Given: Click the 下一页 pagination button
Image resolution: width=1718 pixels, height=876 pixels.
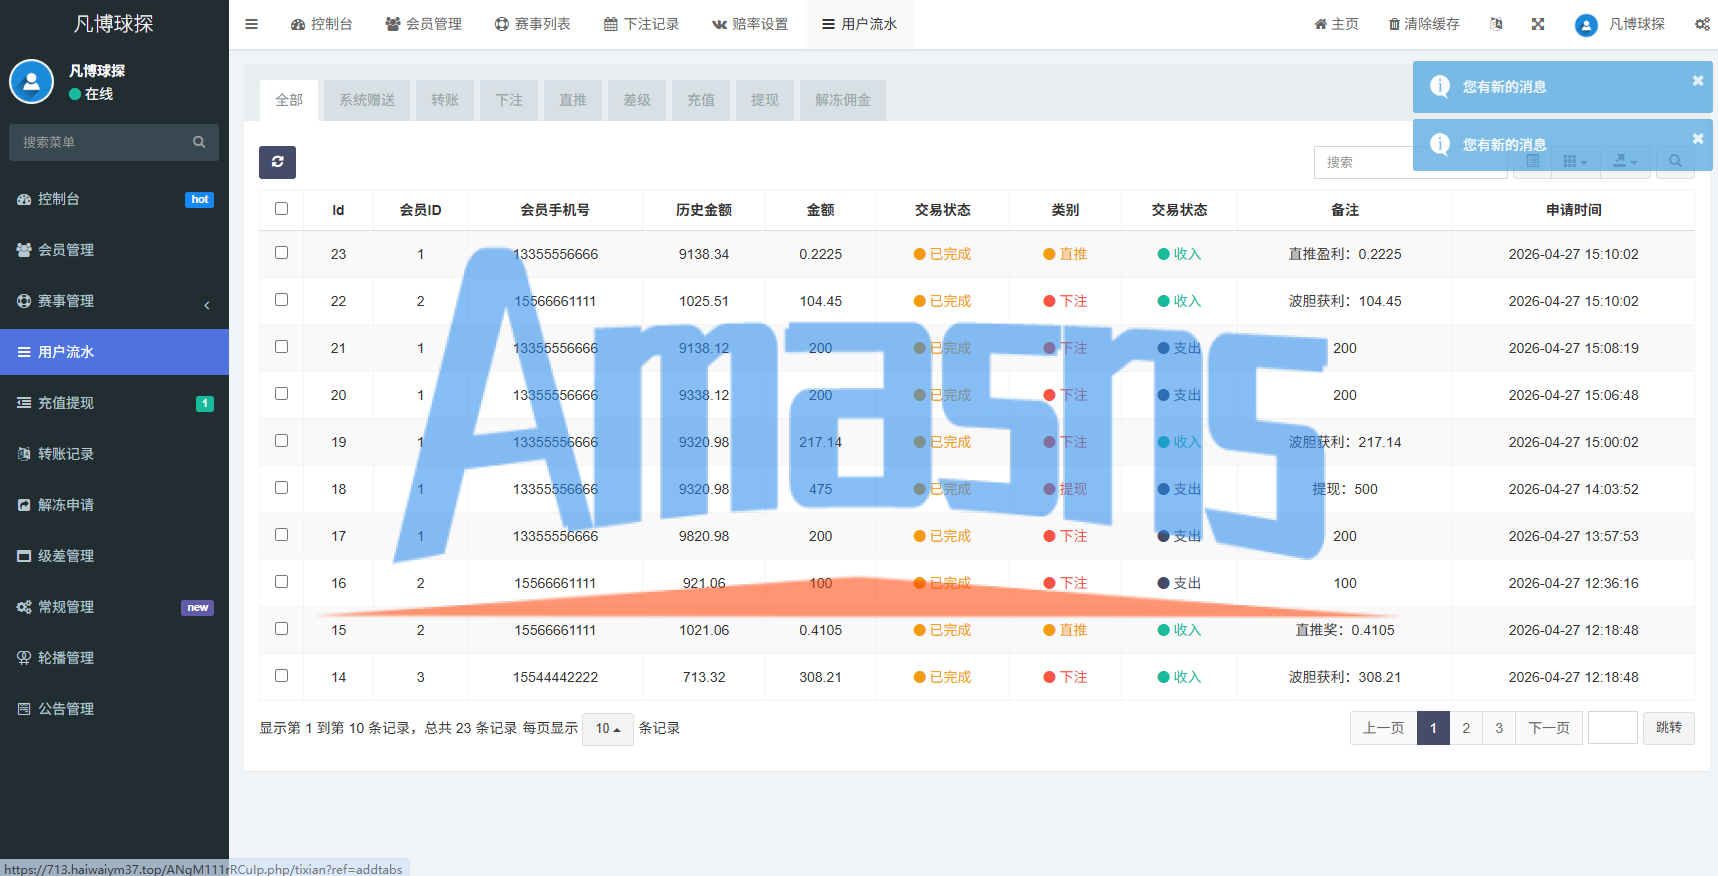Looking at the screenshot, I should pos(1549,728).
